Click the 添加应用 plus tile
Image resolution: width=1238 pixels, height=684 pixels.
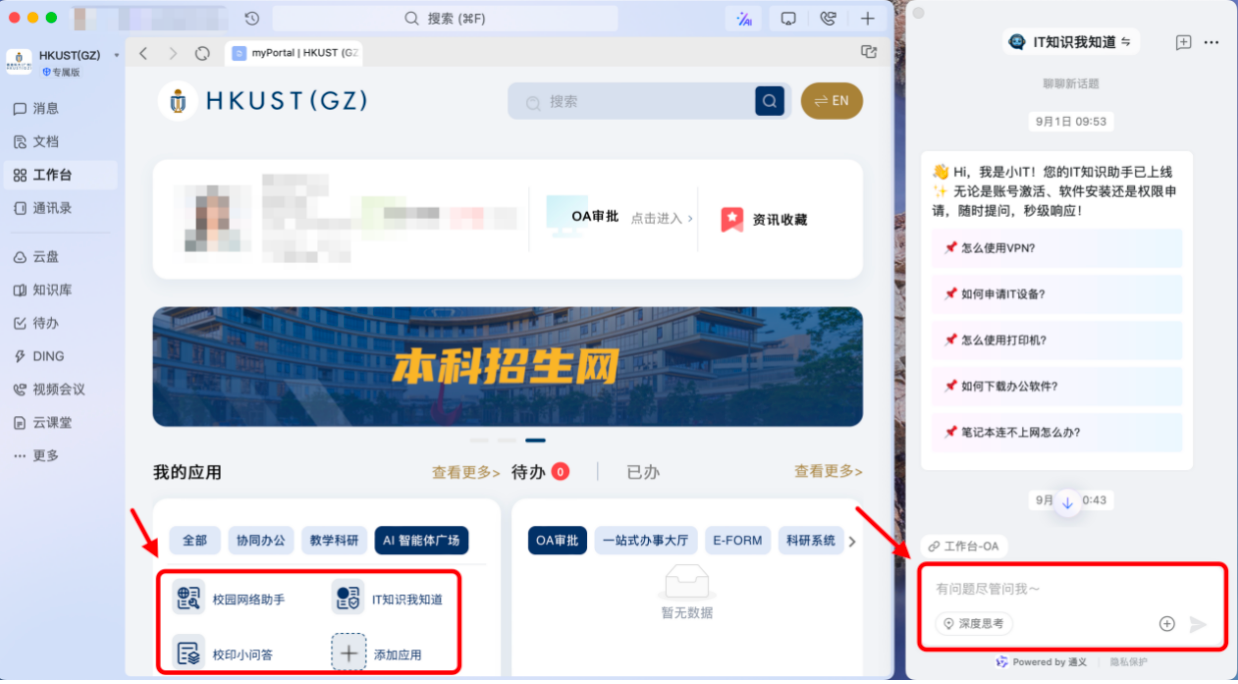pyautogui.click(x=348, y=653)
